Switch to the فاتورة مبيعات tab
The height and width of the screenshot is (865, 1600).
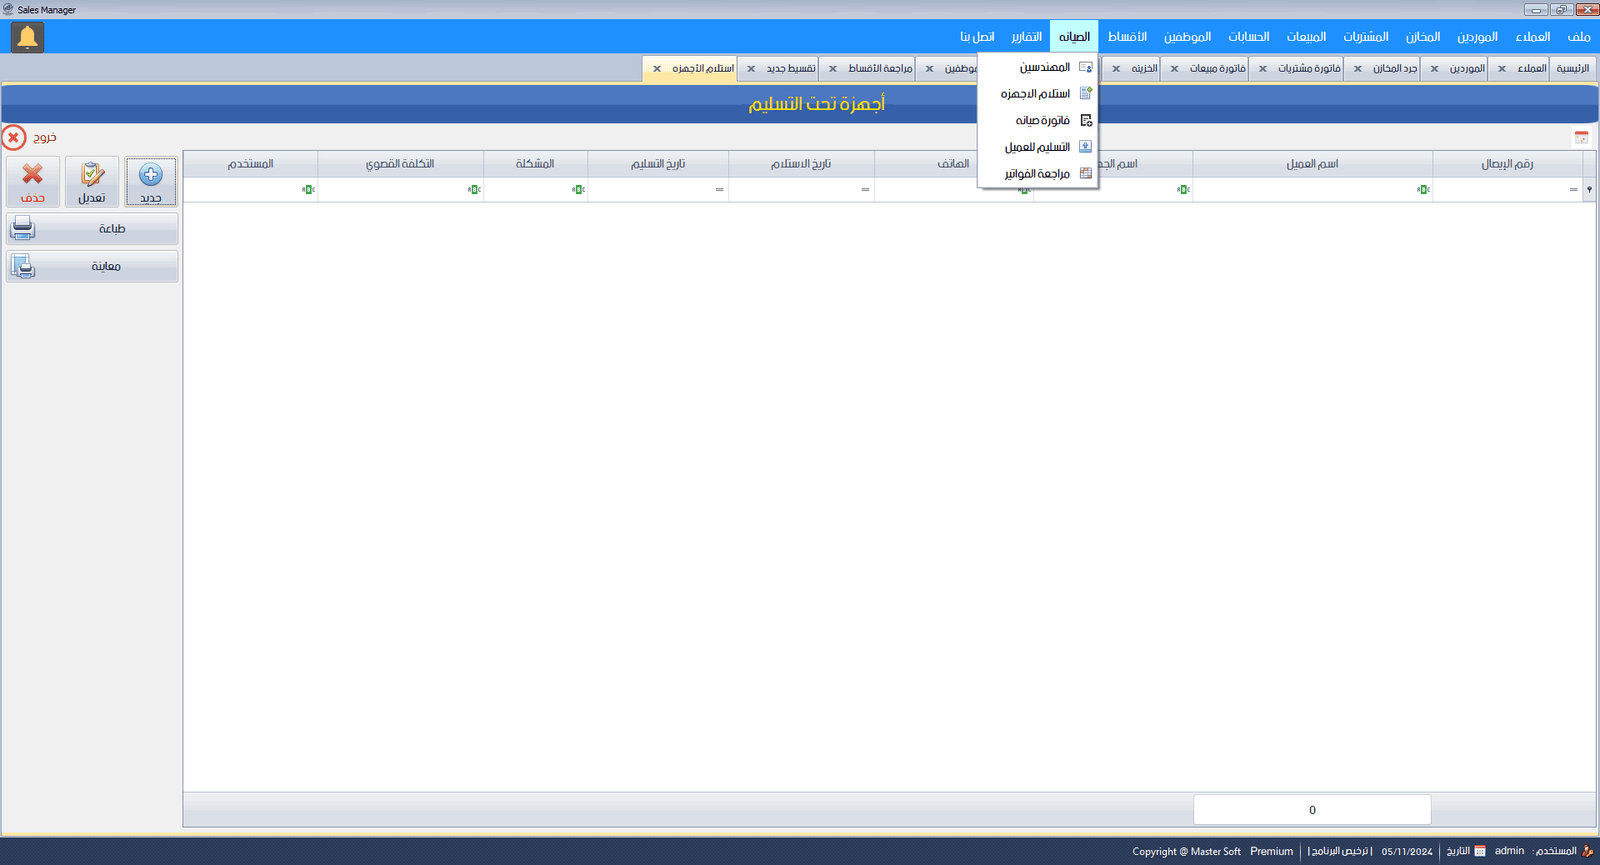click(1217, 69)
